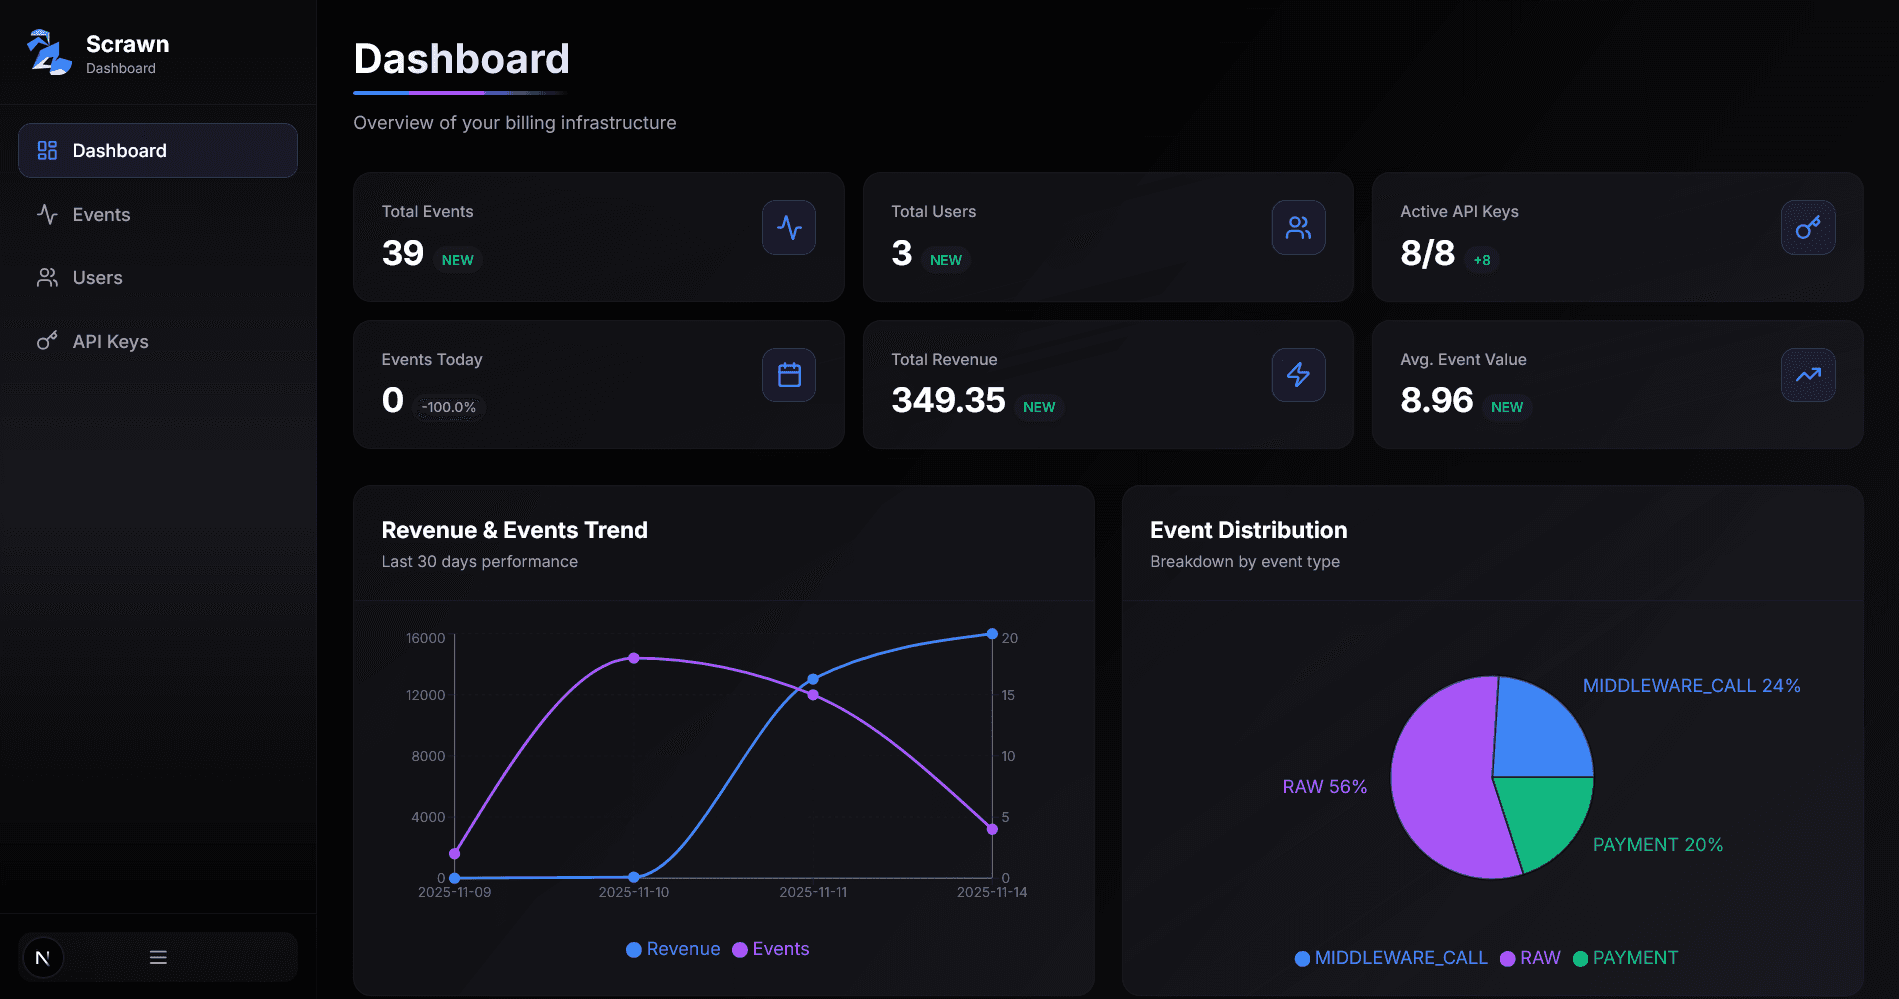This screenshot has width=1899, height=999.
Task: Click the Scrawn logo in the sidebar
Action: click(x=48, y=51)
